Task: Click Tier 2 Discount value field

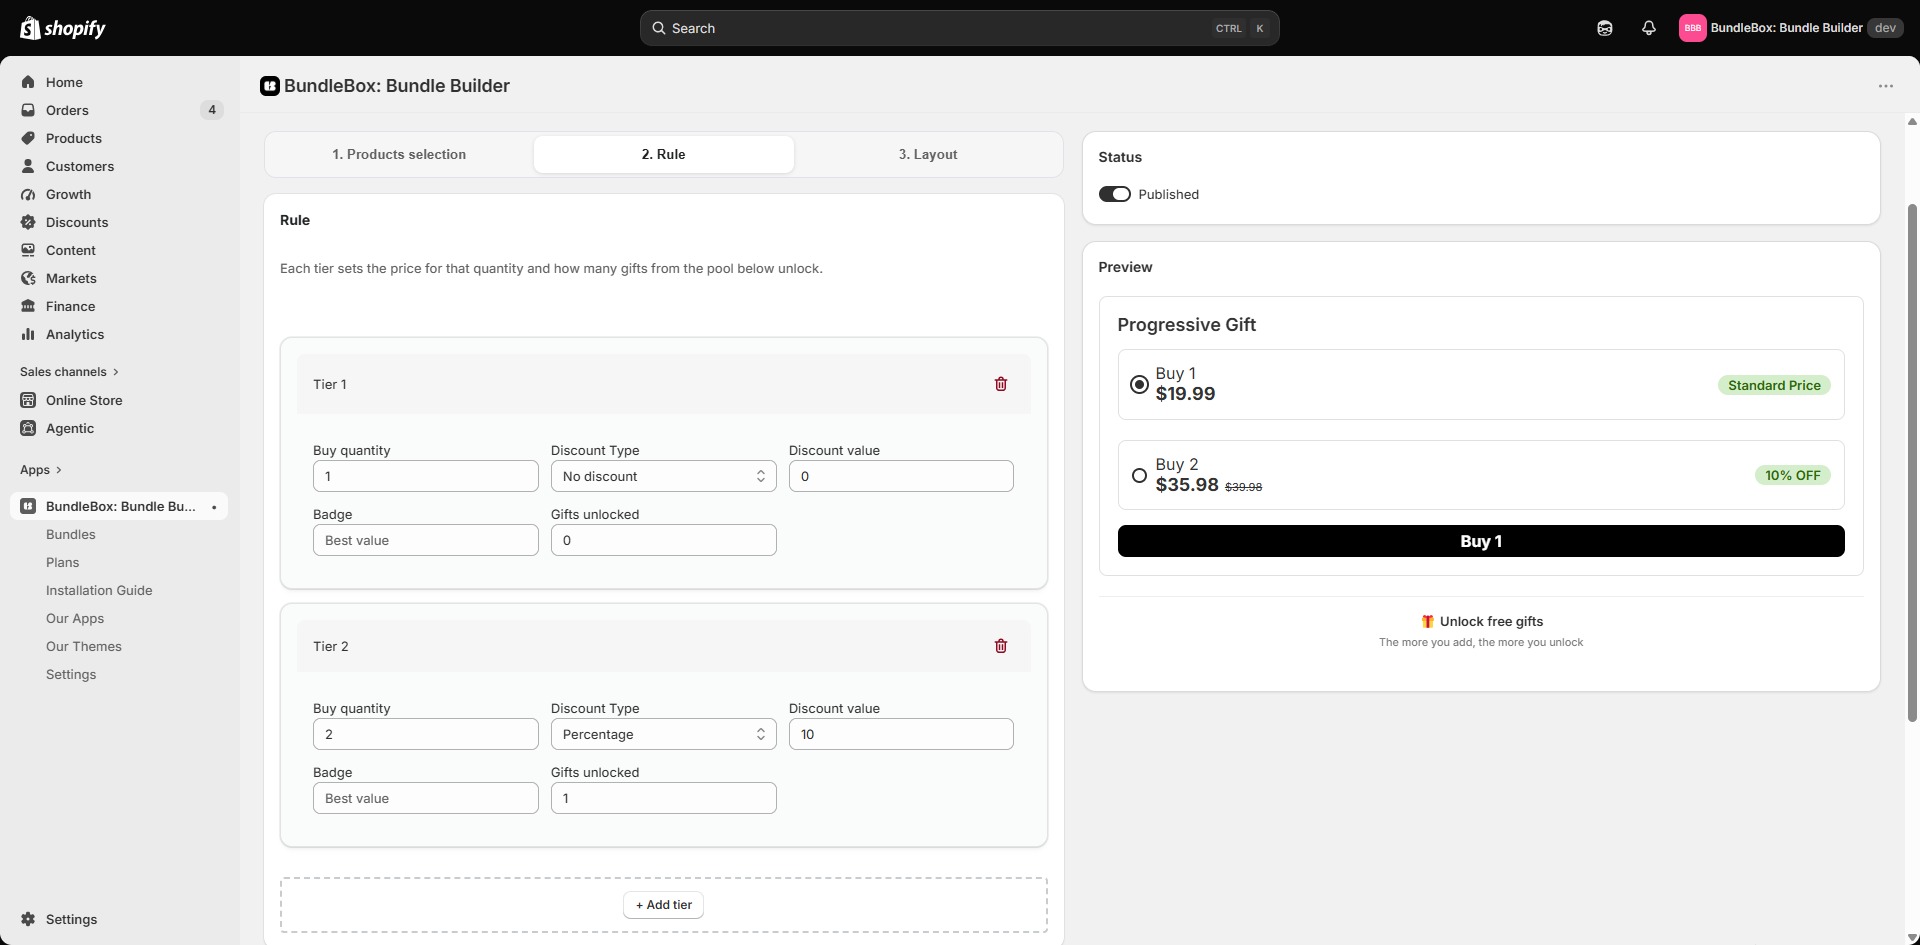Action: pyautogui.click(x=900, y=734)
